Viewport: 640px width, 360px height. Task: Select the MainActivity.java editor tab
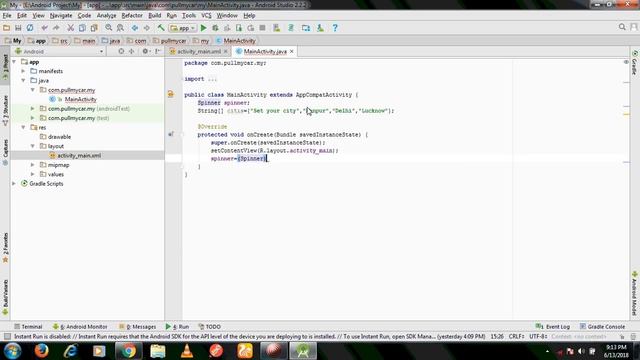point(265,51)
